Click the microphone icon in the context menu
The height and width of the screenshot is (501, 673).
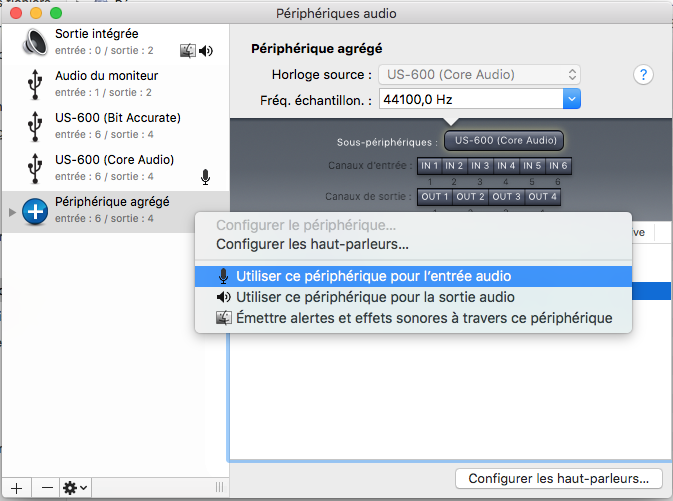tap(223, 276)
